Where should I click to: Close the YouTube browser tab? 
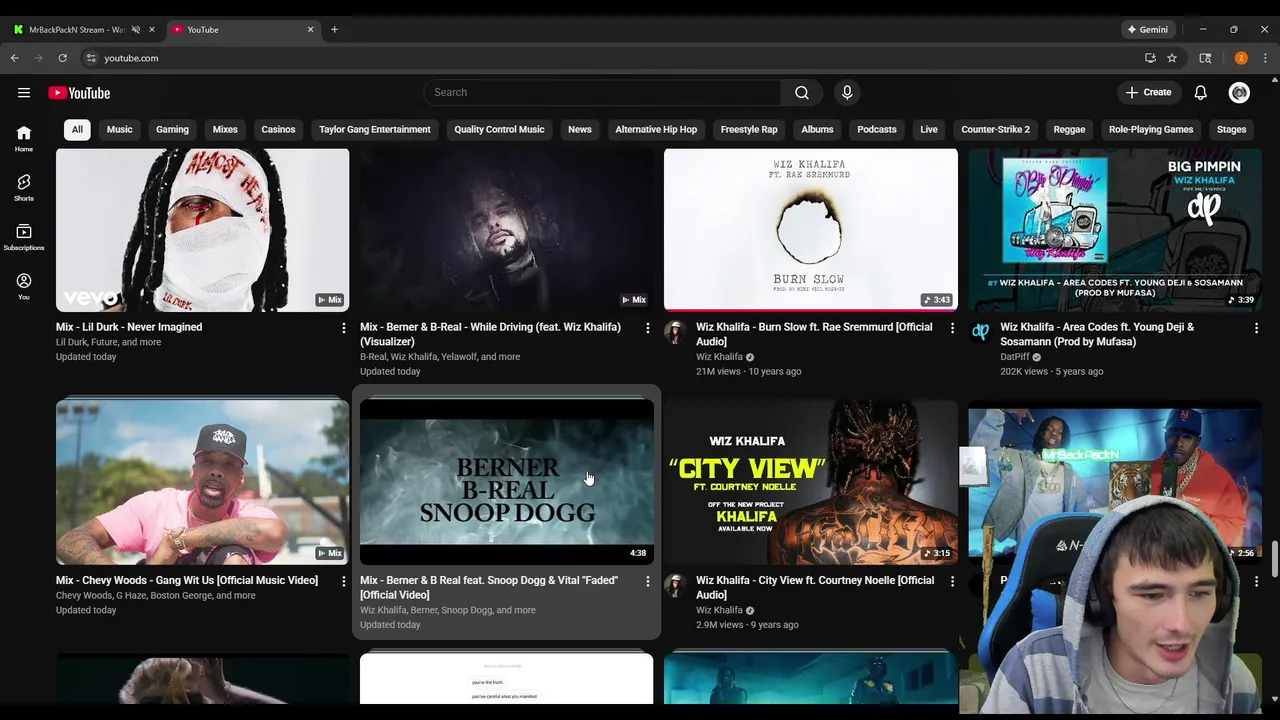tap(310, 29)
